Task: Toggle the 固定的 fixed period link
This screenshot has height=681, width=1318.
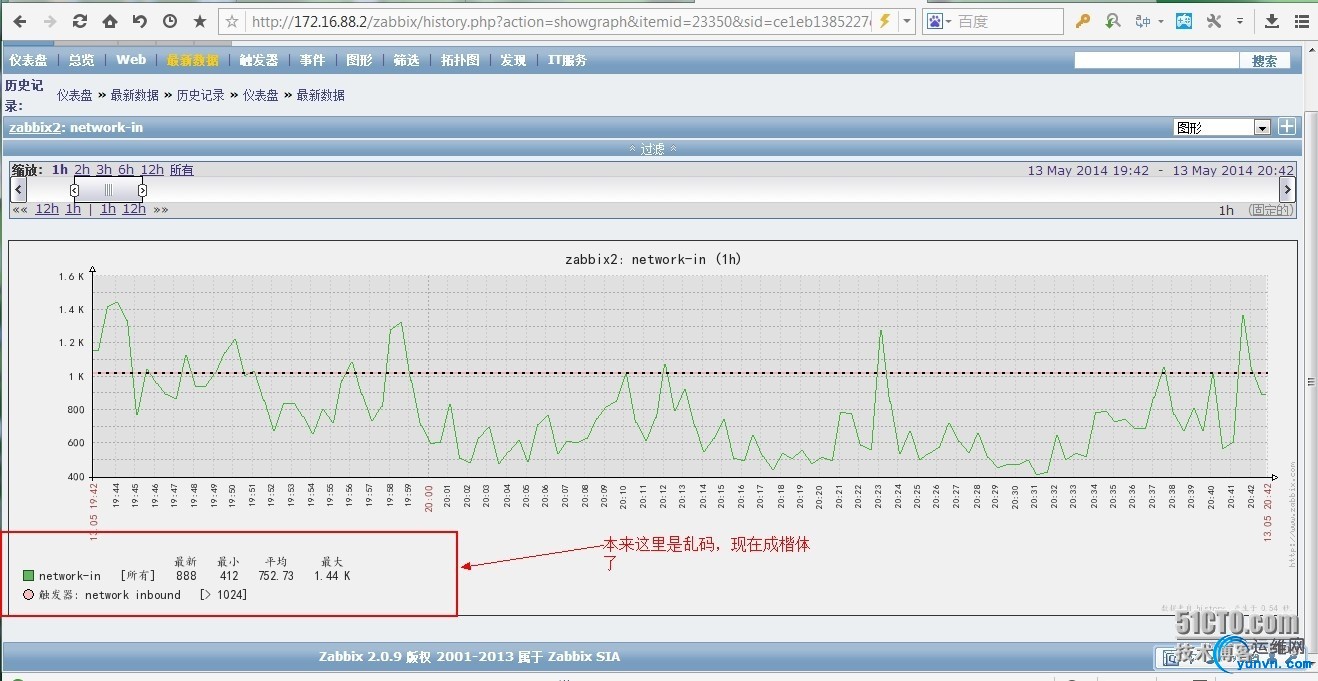Action: [1271, 210]
